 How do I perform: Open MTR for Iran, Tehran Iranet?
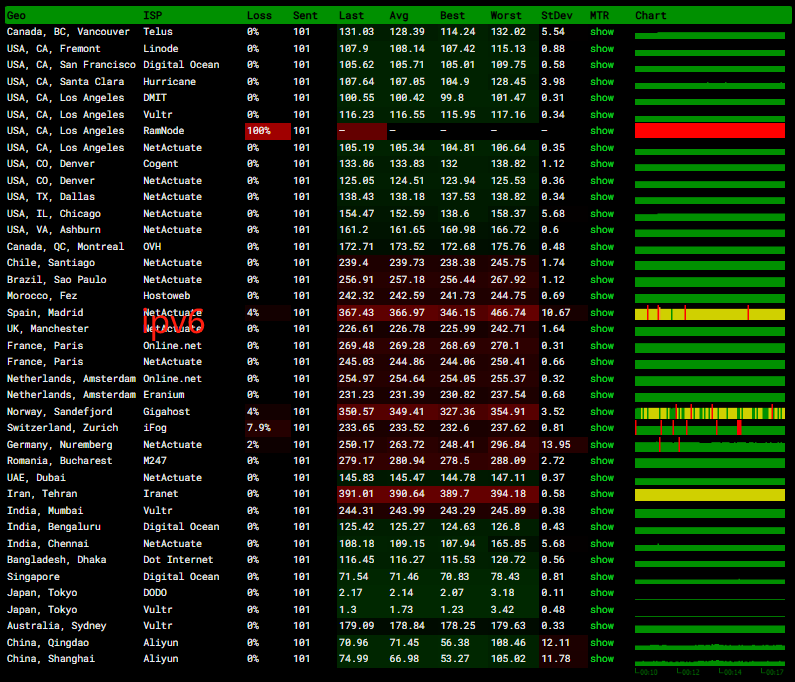point(602,494)
